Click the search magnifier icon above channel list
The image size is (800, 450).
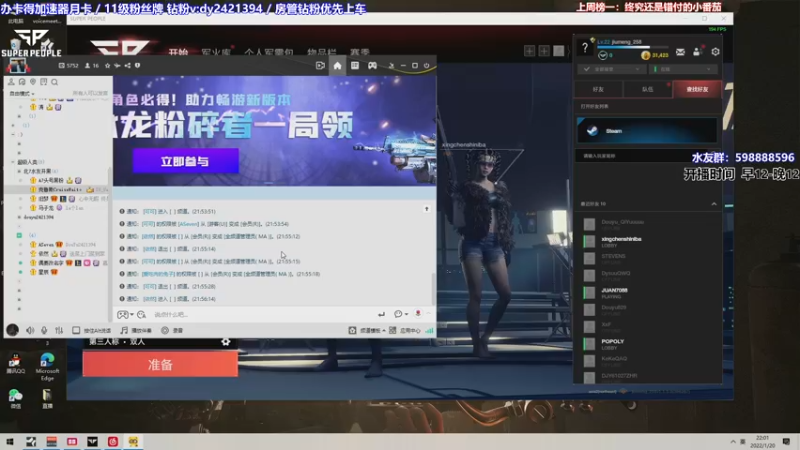54,82
